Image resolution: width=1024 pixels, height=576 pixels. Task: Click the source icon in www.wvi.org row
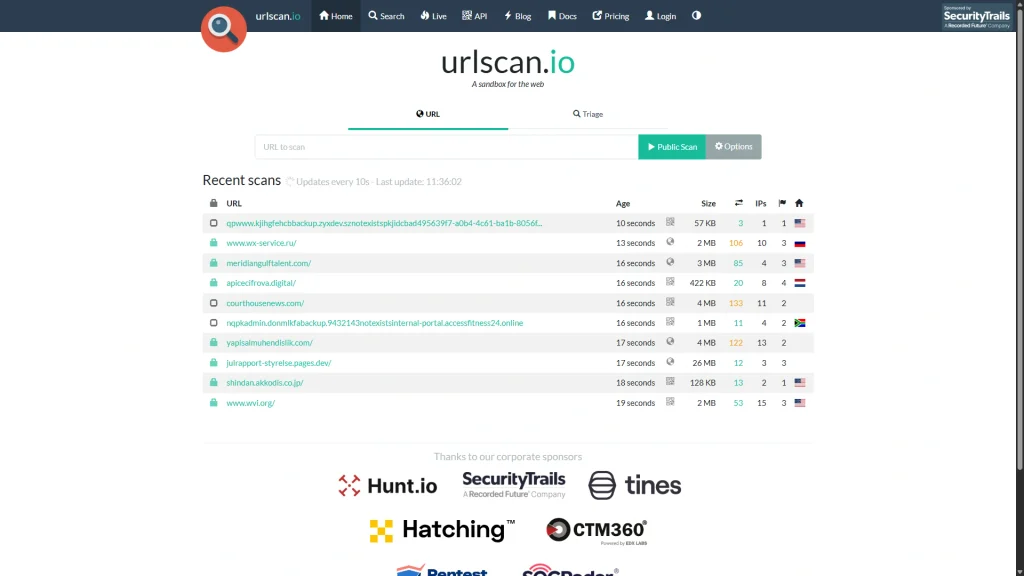click(x=670, y=402)
